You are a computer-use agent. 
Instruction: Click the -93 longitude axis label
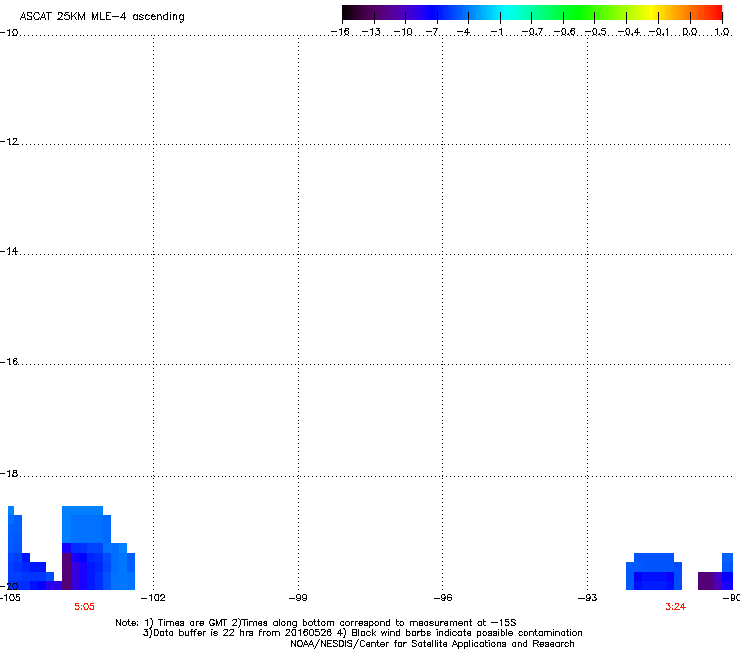pyautogui.click(x=588, y=597)
